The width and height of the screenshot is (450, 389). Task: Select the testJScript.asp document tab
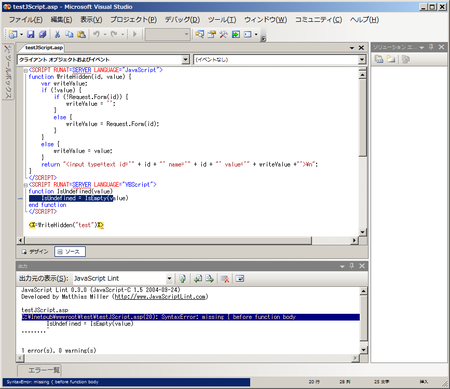click(x=44, y=48)
